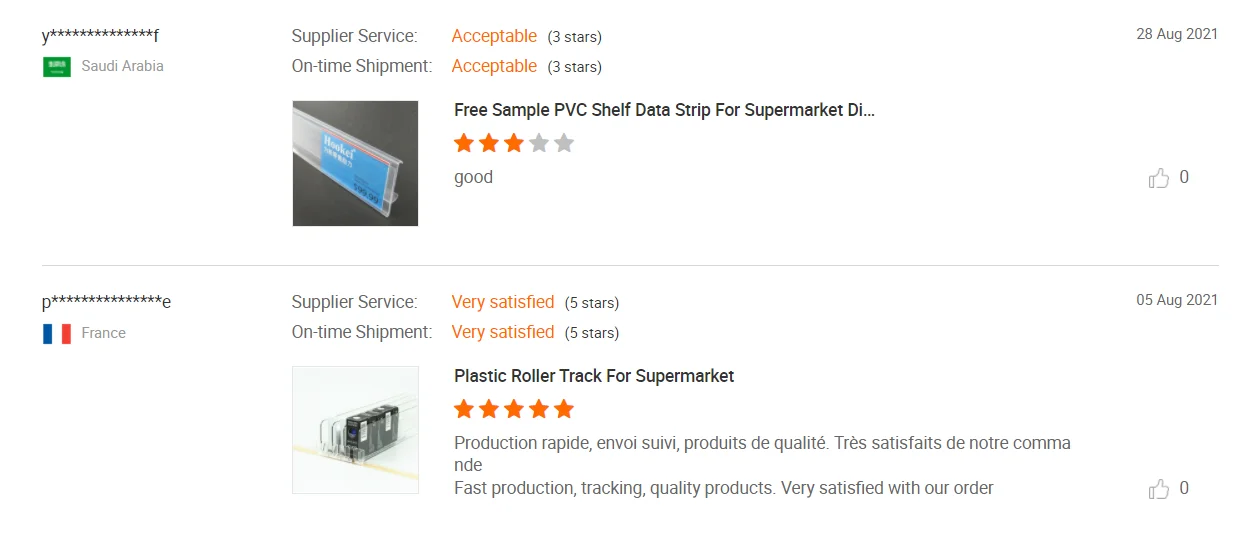Click the Saudi Arabia flag icon
This screenshot has width=1234, height=553.
57,67
